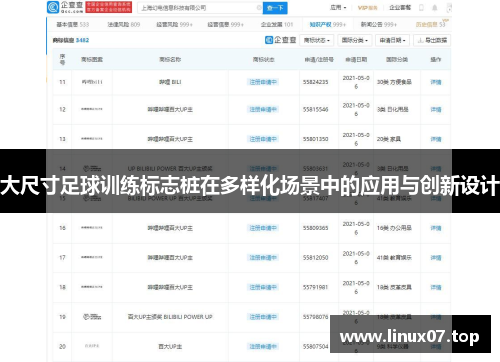Click the 商标名称 column header
This screenshot has width=500, height=362.
(170, 60)
